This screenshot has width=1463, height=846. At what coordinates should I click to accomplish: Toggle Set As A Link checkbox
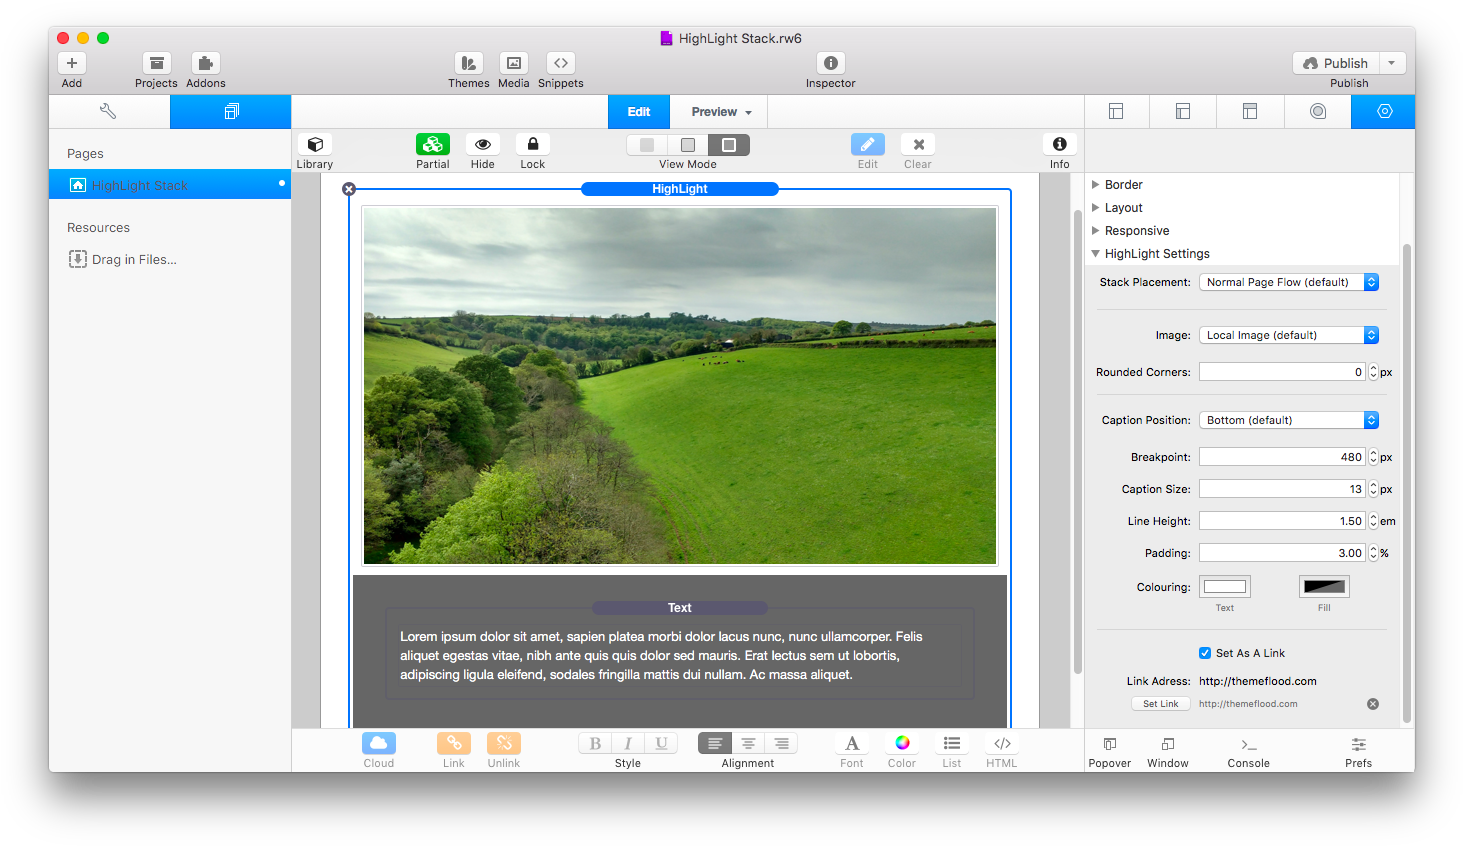coord(1205,652)
